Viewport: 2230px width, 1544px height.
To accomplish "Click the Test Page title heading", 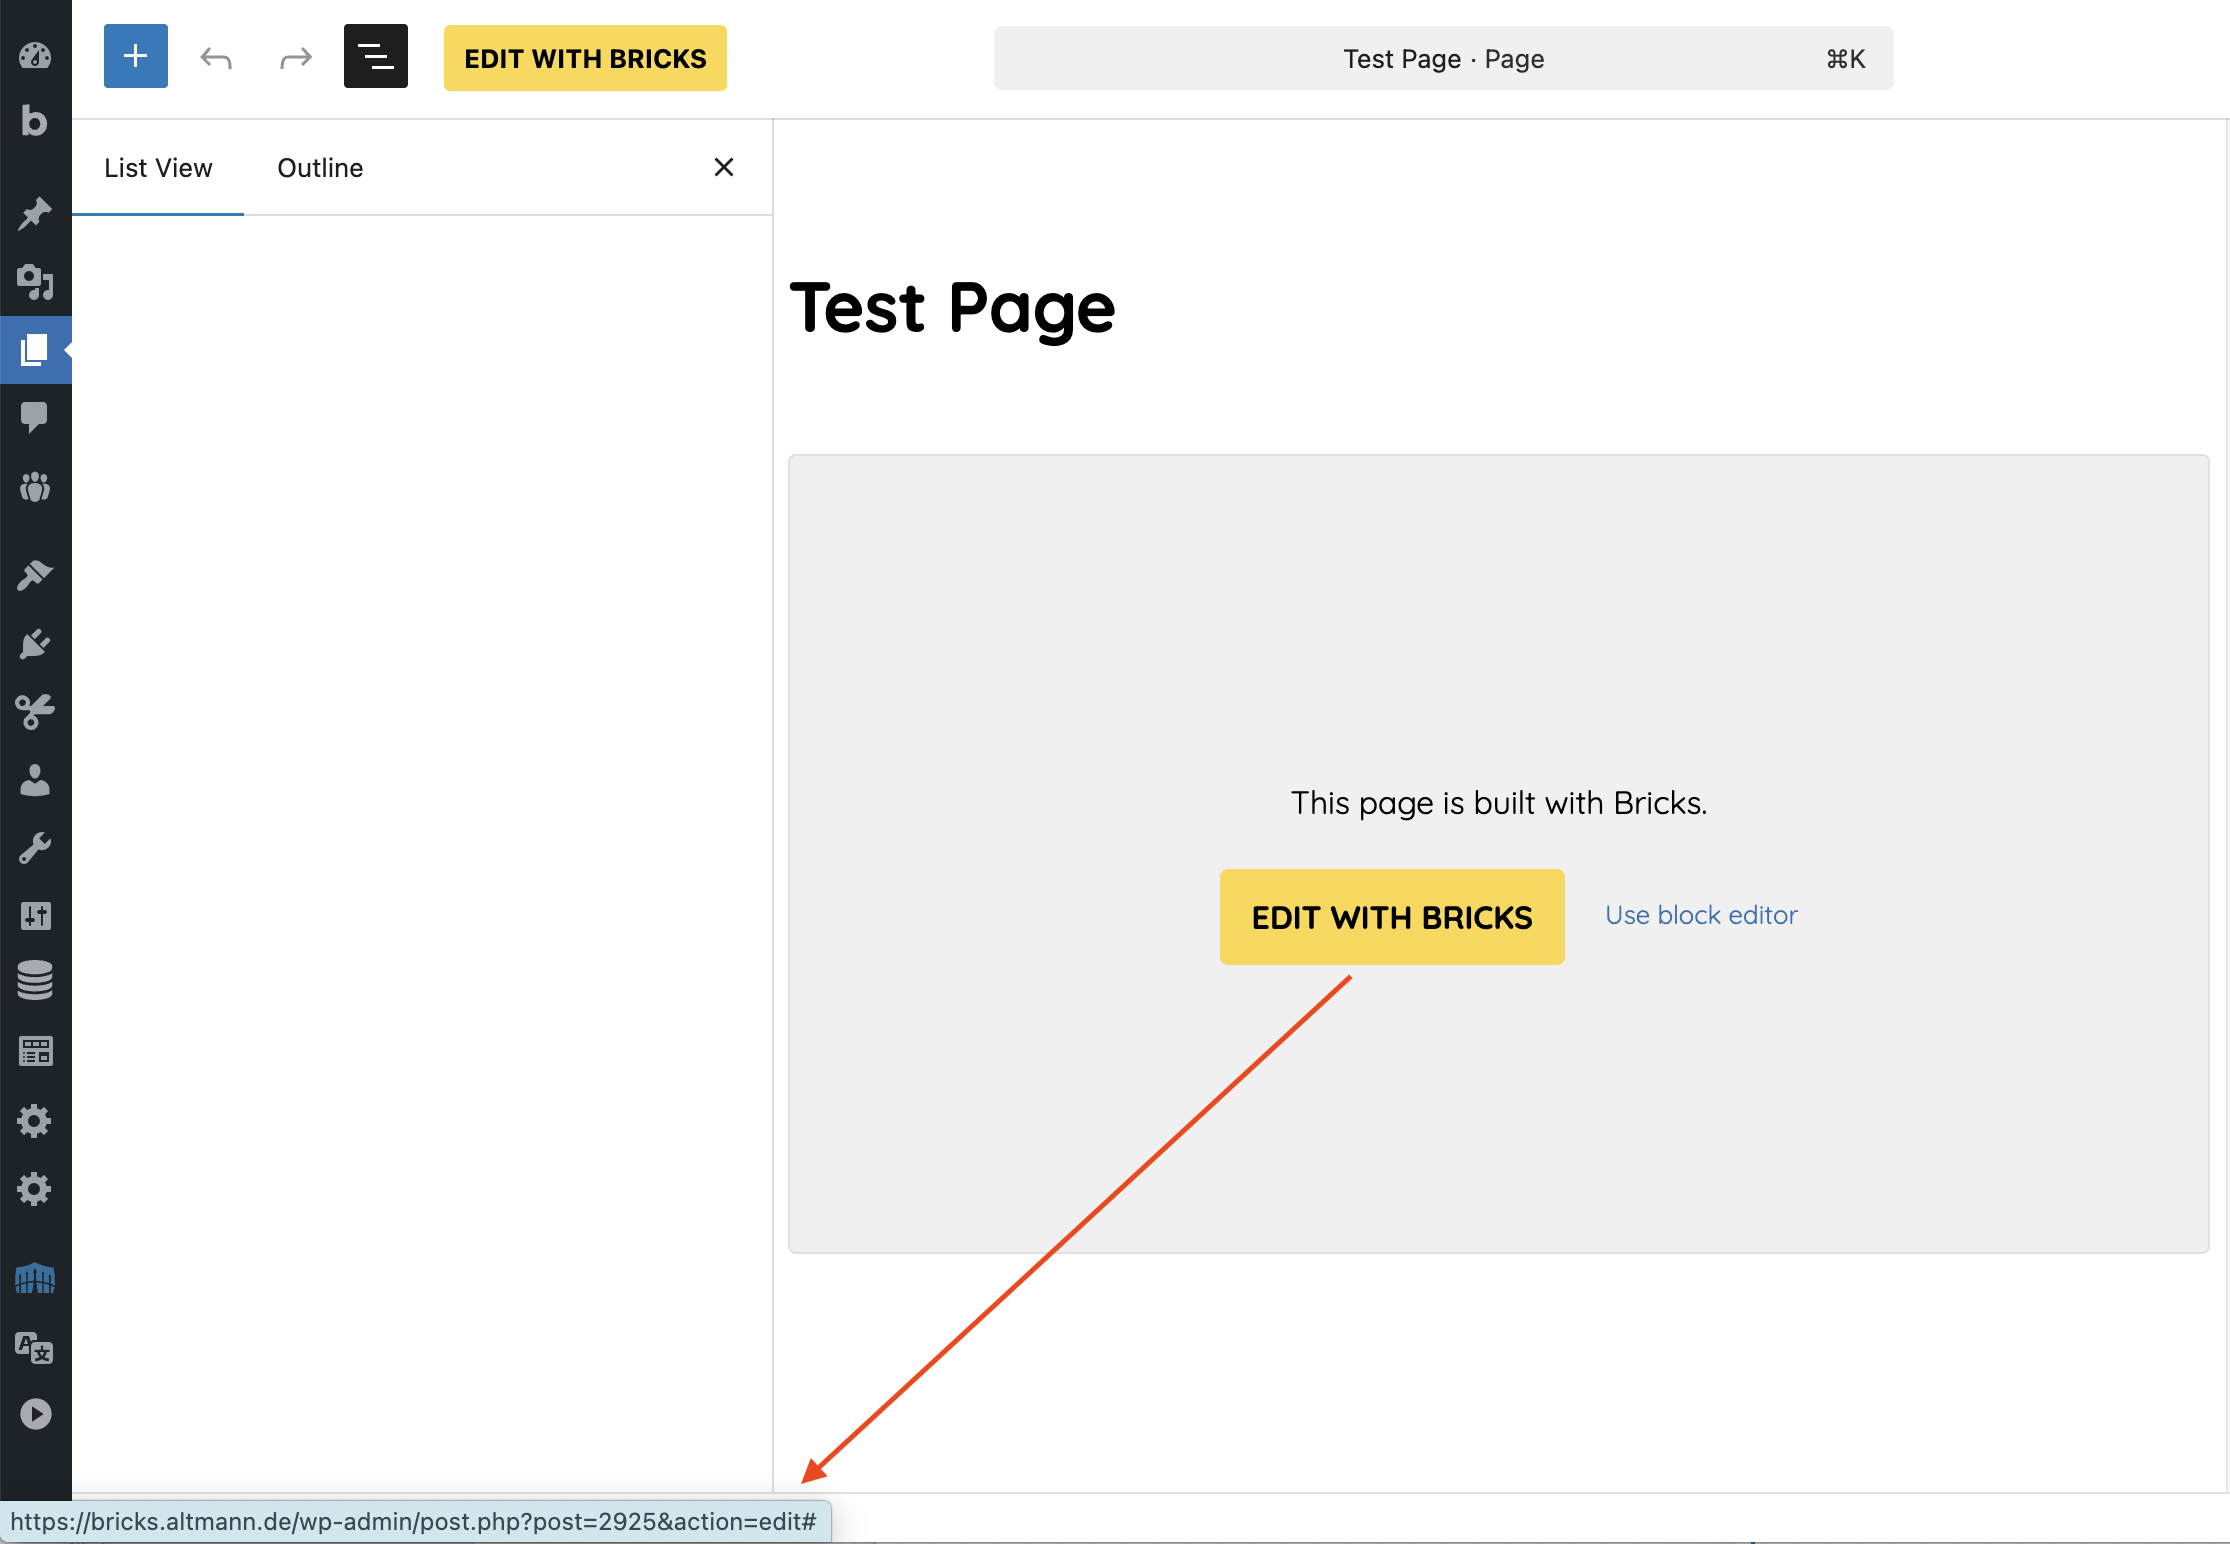I will [952, 308].
